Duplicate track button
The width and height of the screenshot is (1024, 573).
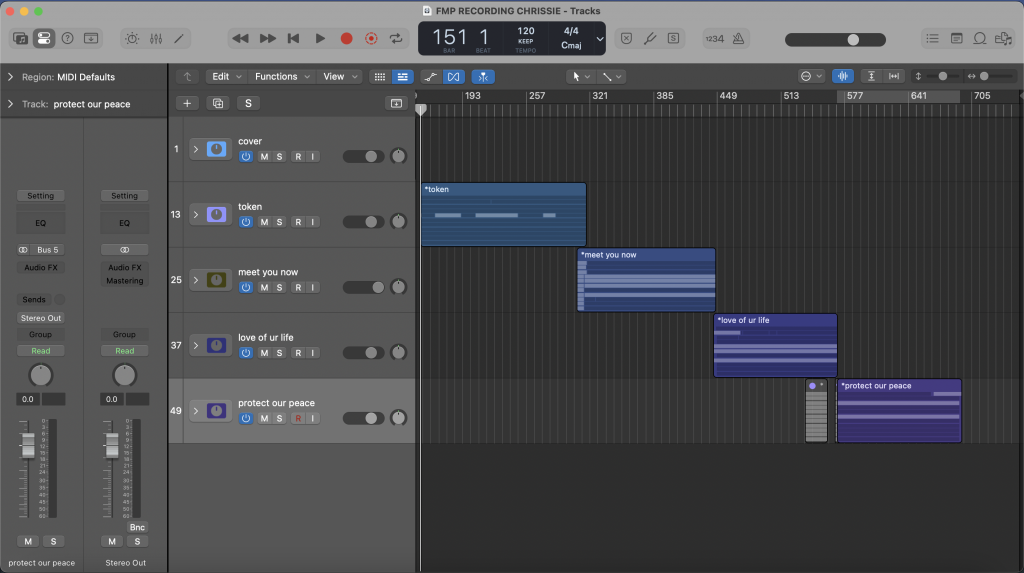coord(217,103)
